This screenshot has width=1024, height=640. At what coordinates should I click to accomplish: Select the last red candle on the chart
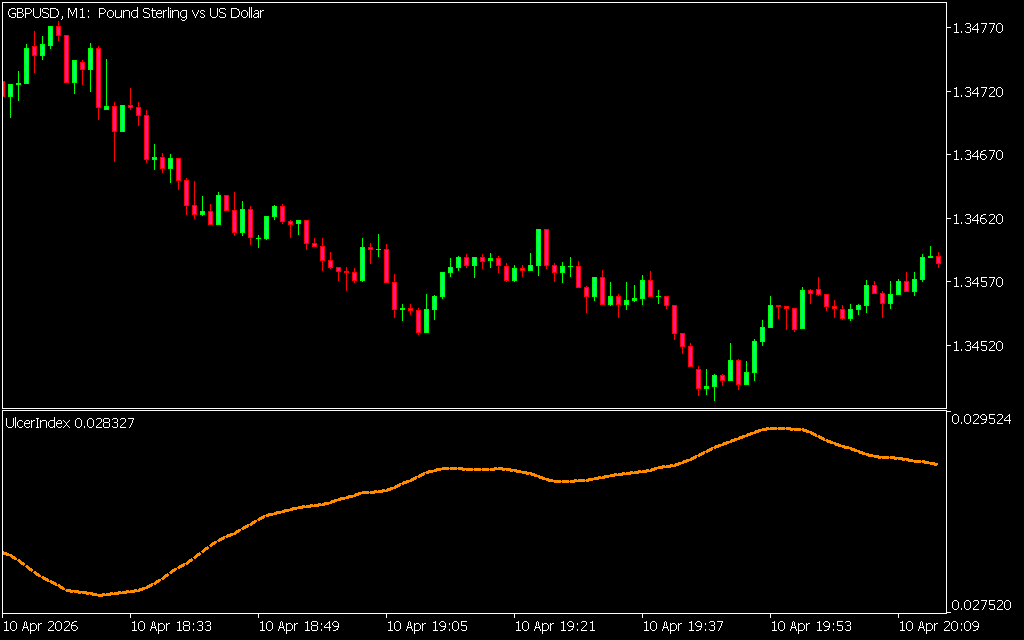(x=938, y=260)
